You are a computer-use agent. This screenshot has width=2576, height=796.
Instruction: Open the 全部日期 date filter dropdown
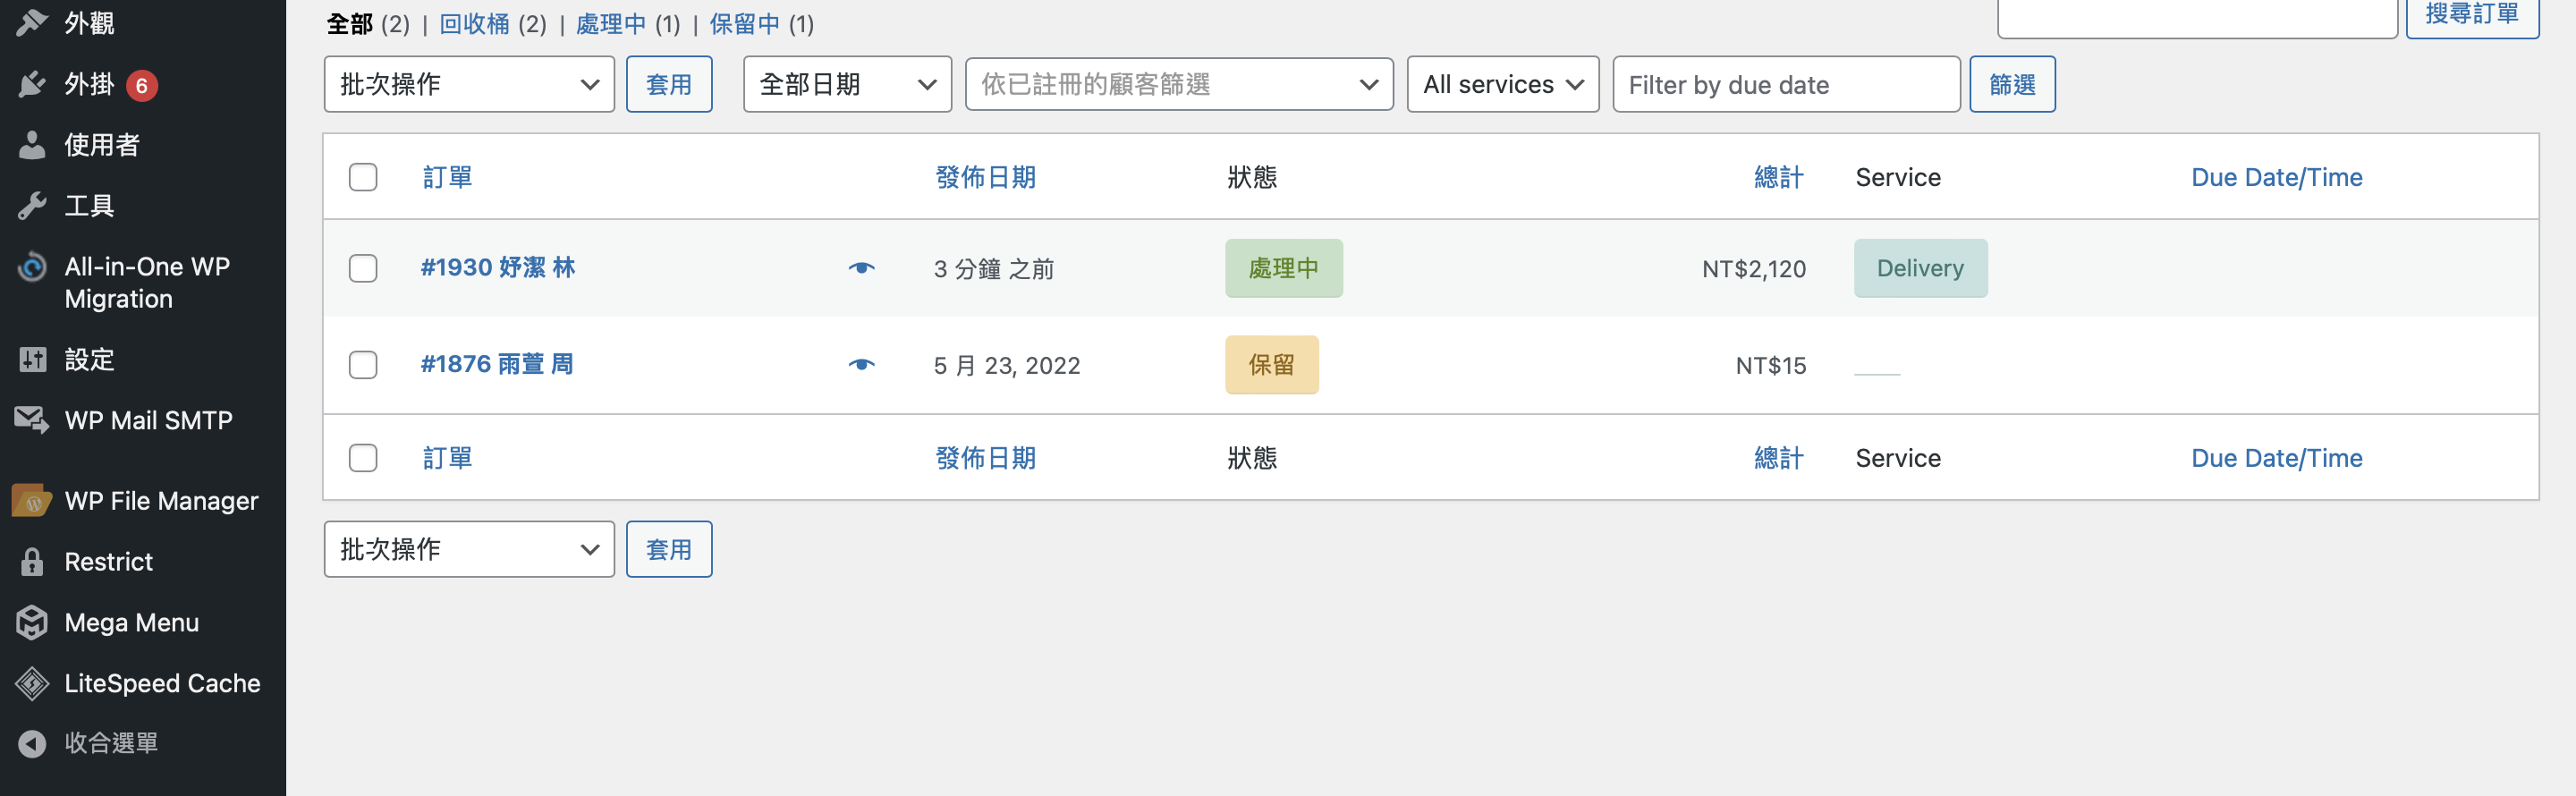click(x=846, y=84)
